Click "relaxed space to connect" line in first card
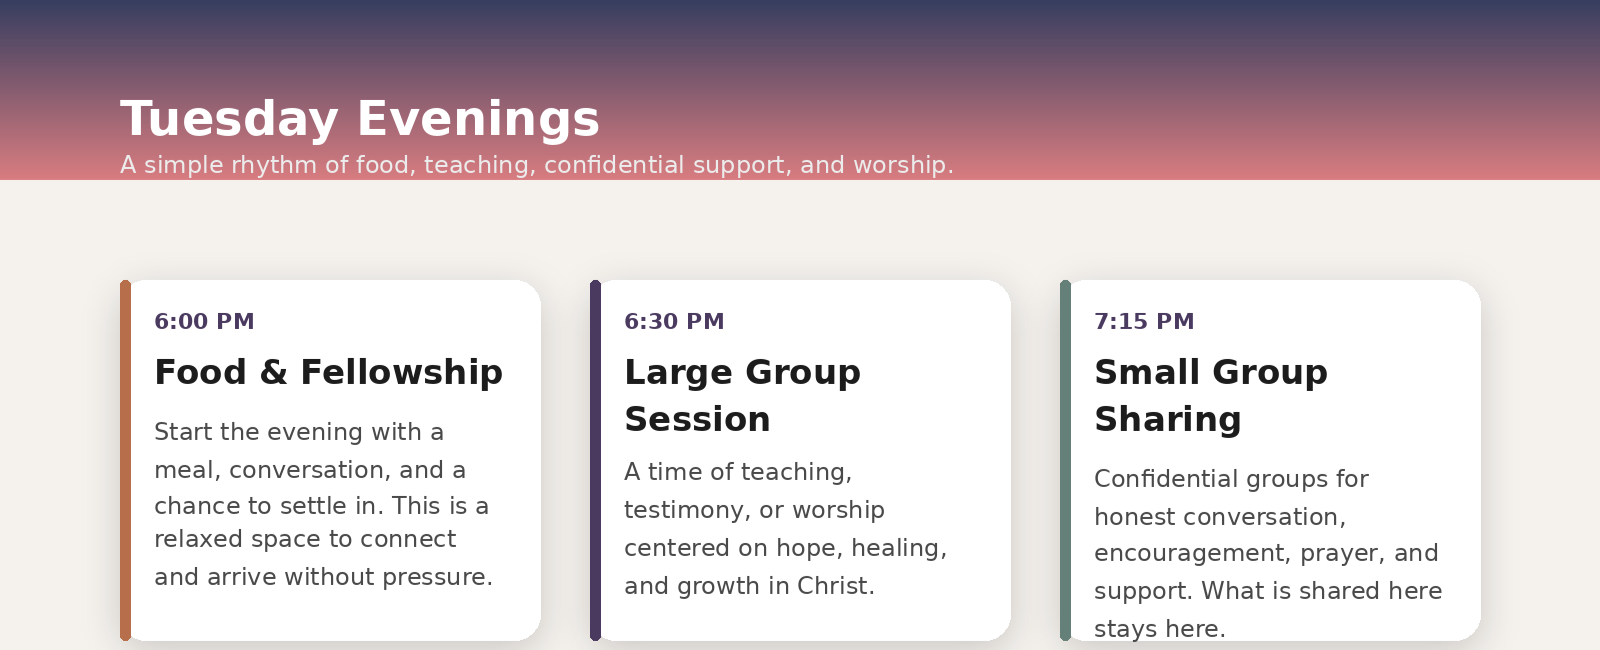Viewport: 1600px width, 650px height. [305, 539]
